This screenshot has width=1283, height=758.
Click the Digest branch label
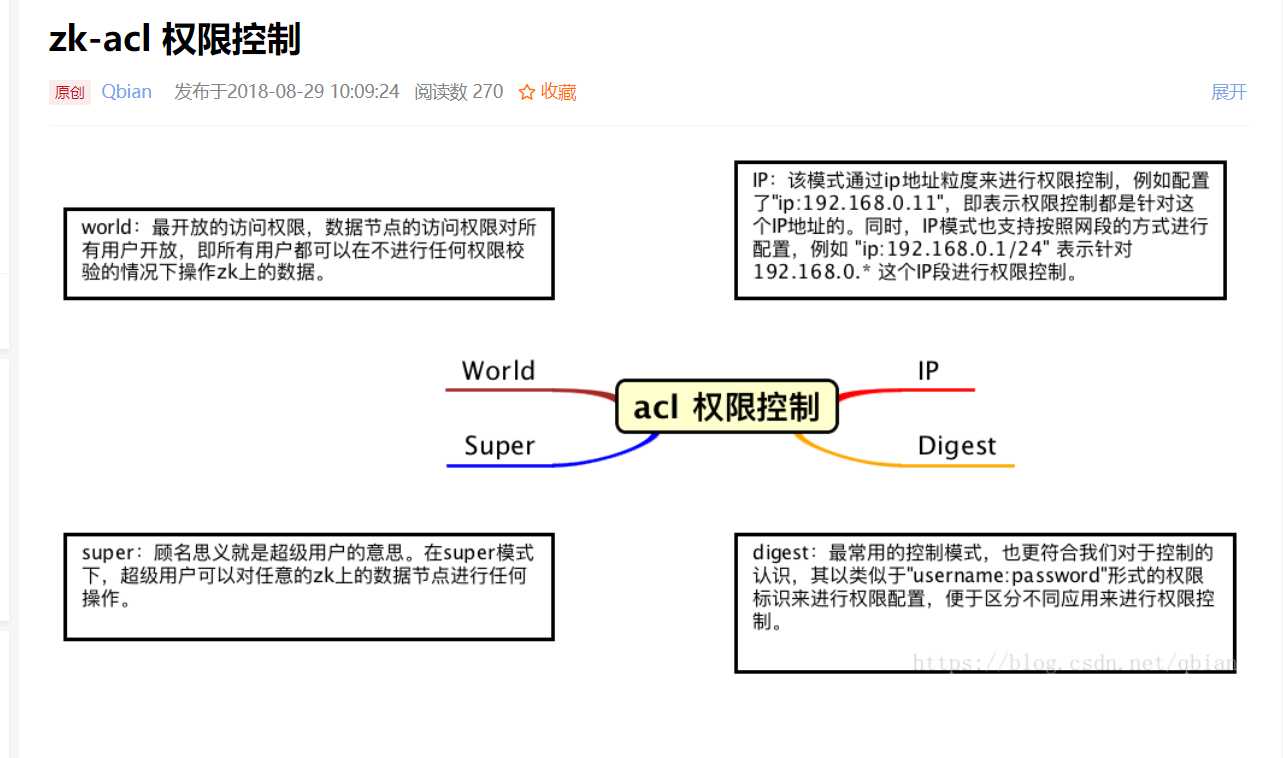[x=957, y=446]
